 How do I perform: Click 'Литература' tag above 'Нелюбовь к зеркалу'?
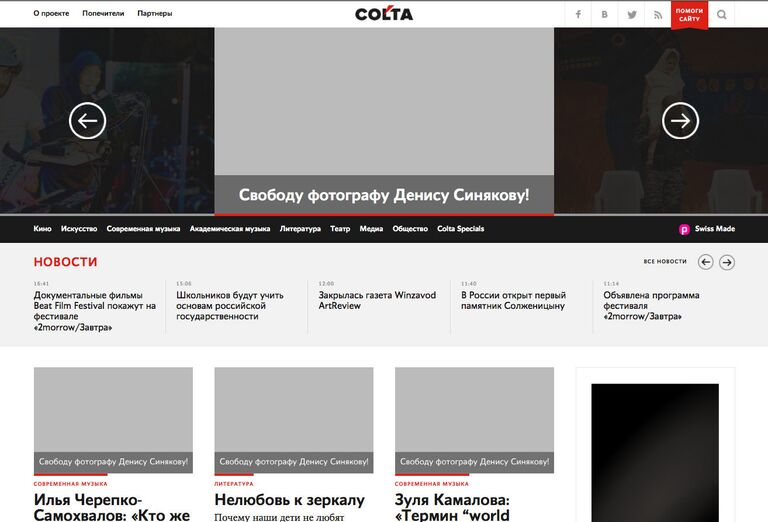[234, 483]
